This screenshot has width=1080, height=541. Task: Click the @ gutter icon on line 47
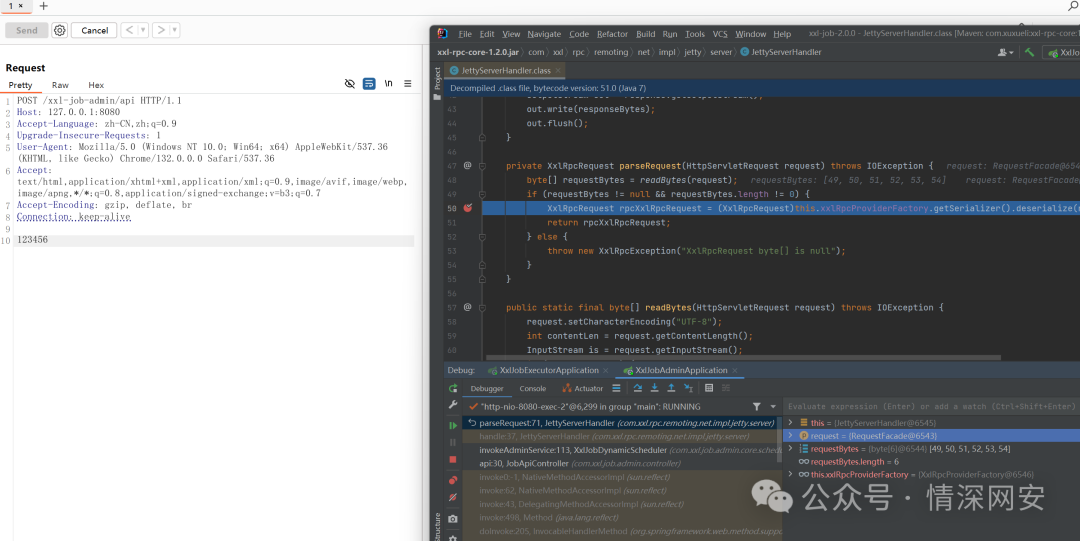pos(467,165)
